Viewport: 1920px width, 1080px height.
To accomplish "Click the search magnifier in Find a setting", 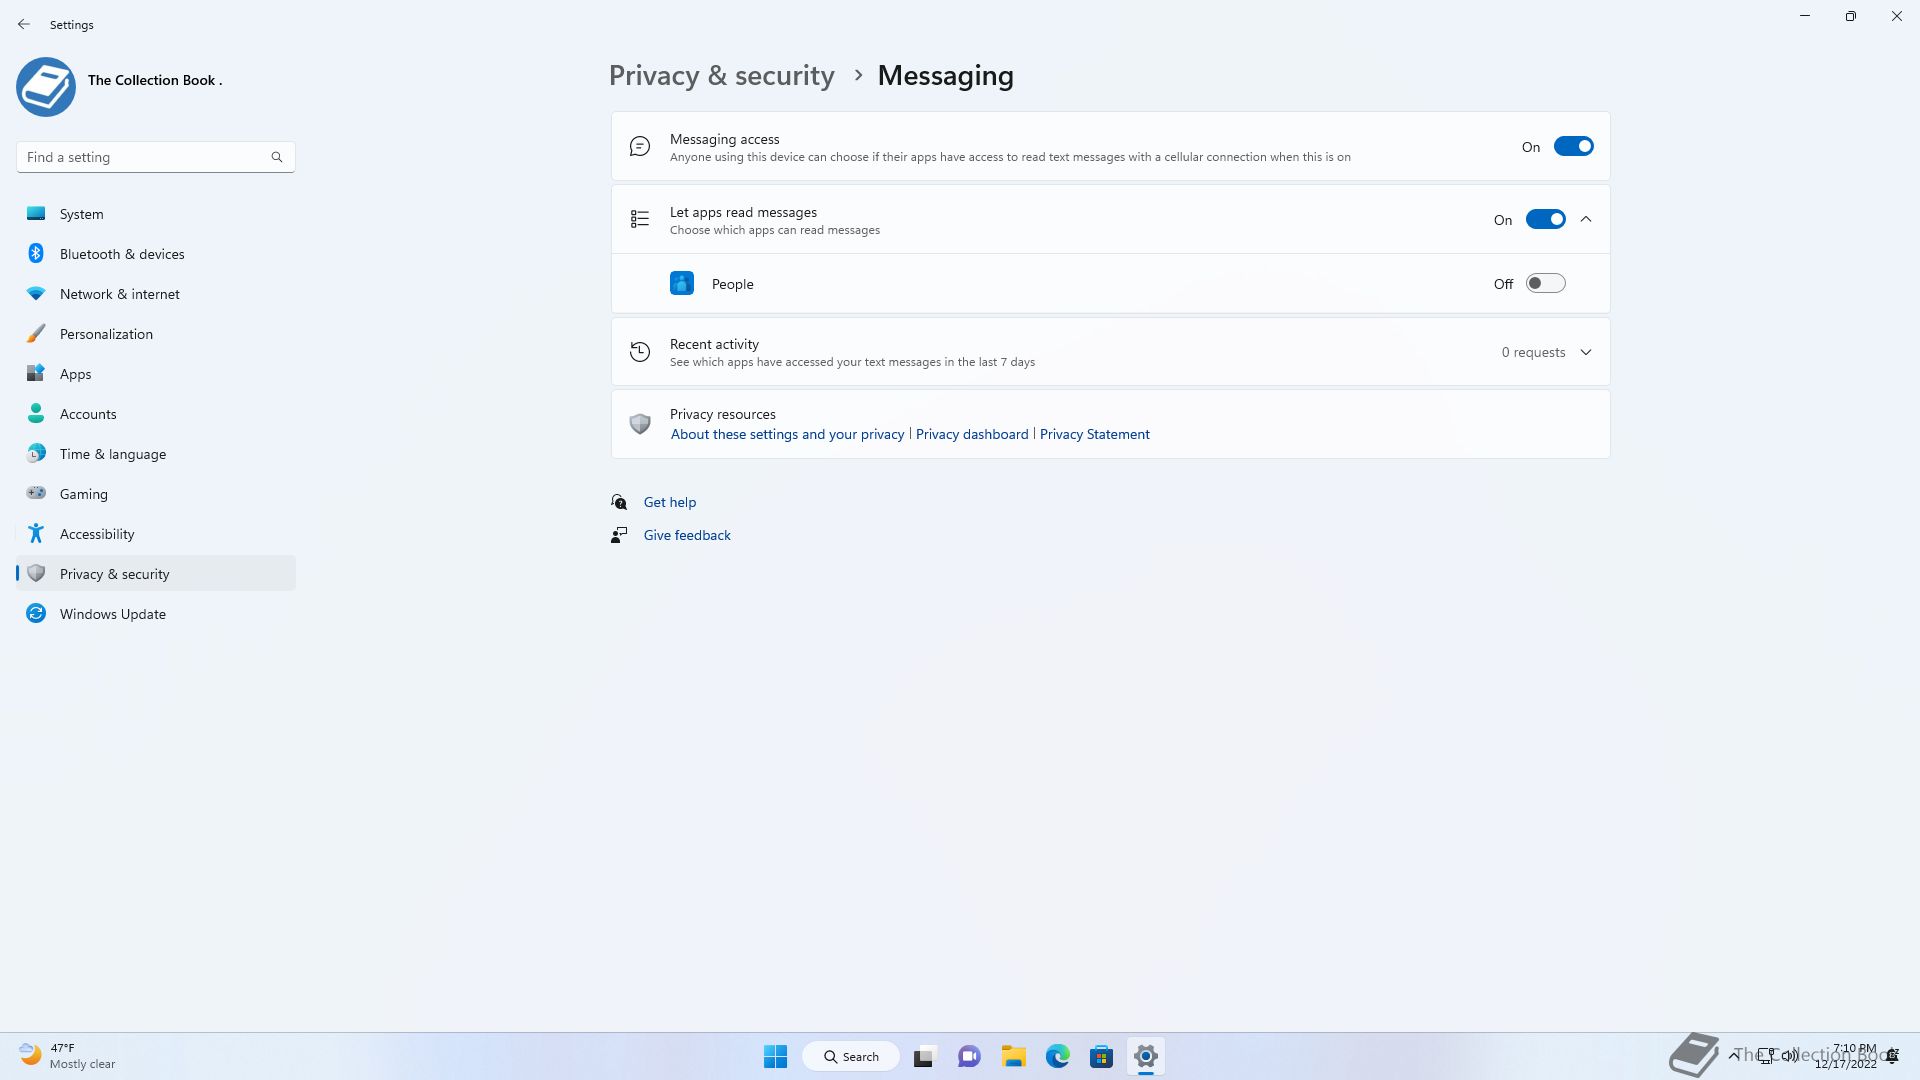I will [277, 157].
